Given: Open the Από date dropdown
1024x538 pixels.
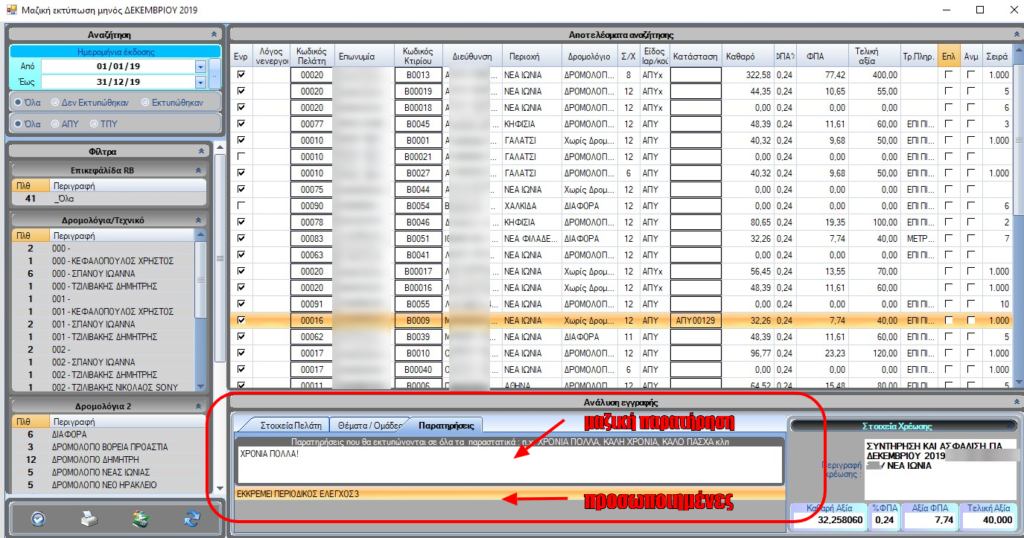Looking at the screenshot, I should (x=200, y=66).
